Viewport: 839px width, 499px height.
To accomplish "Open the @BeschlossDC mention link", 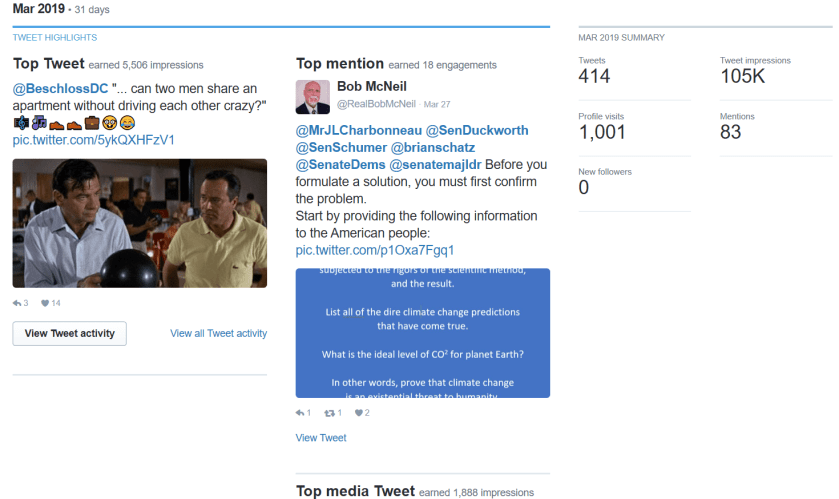I will coord(60,89).
